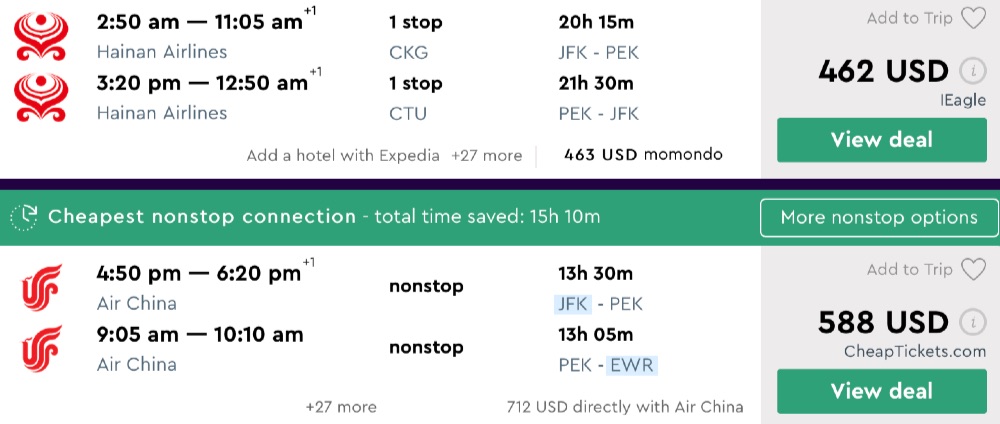The height and width of the screenshot is (424, 1000).
Task: Click Air China logo on 9:05 am flight
Action: [x=41, y=349]
